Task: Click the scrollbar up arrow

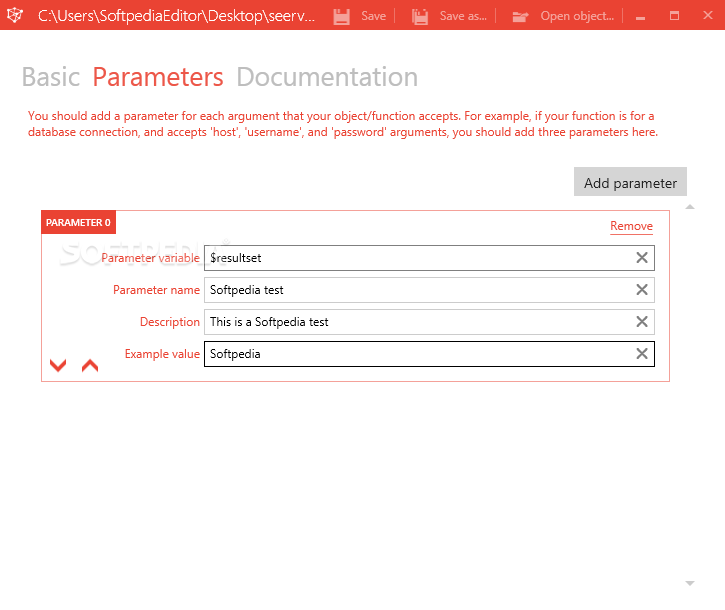Action: tap(690, 207)
